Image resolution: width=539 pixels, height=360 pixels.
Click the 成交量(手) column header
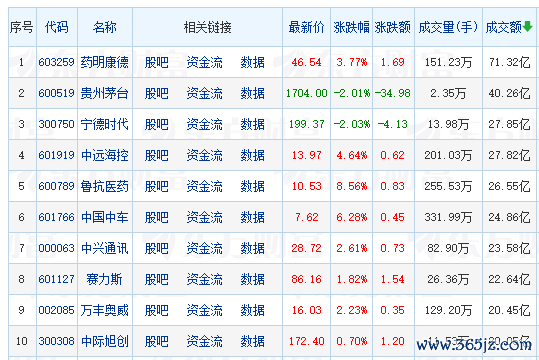pyautogui.click(x=448, y=27)
